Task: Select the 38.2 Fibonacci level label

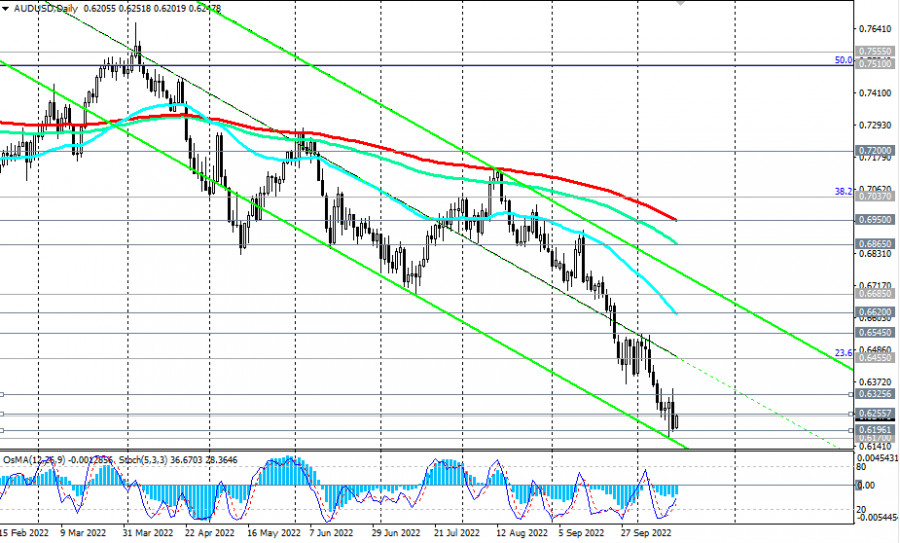Action: pyautogui.click(x=842, y=191)
